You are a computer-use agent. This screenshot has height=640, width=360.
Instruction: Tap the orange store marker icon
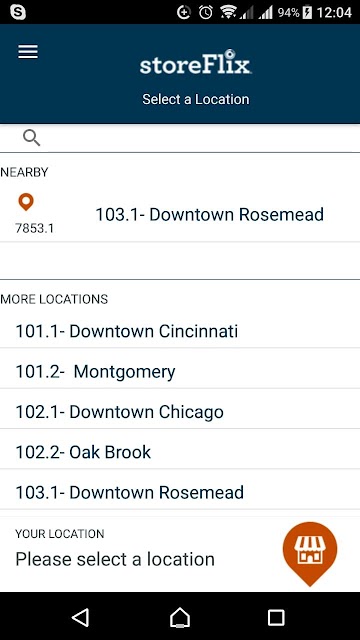pyautogui.click(x=310, y=554)
